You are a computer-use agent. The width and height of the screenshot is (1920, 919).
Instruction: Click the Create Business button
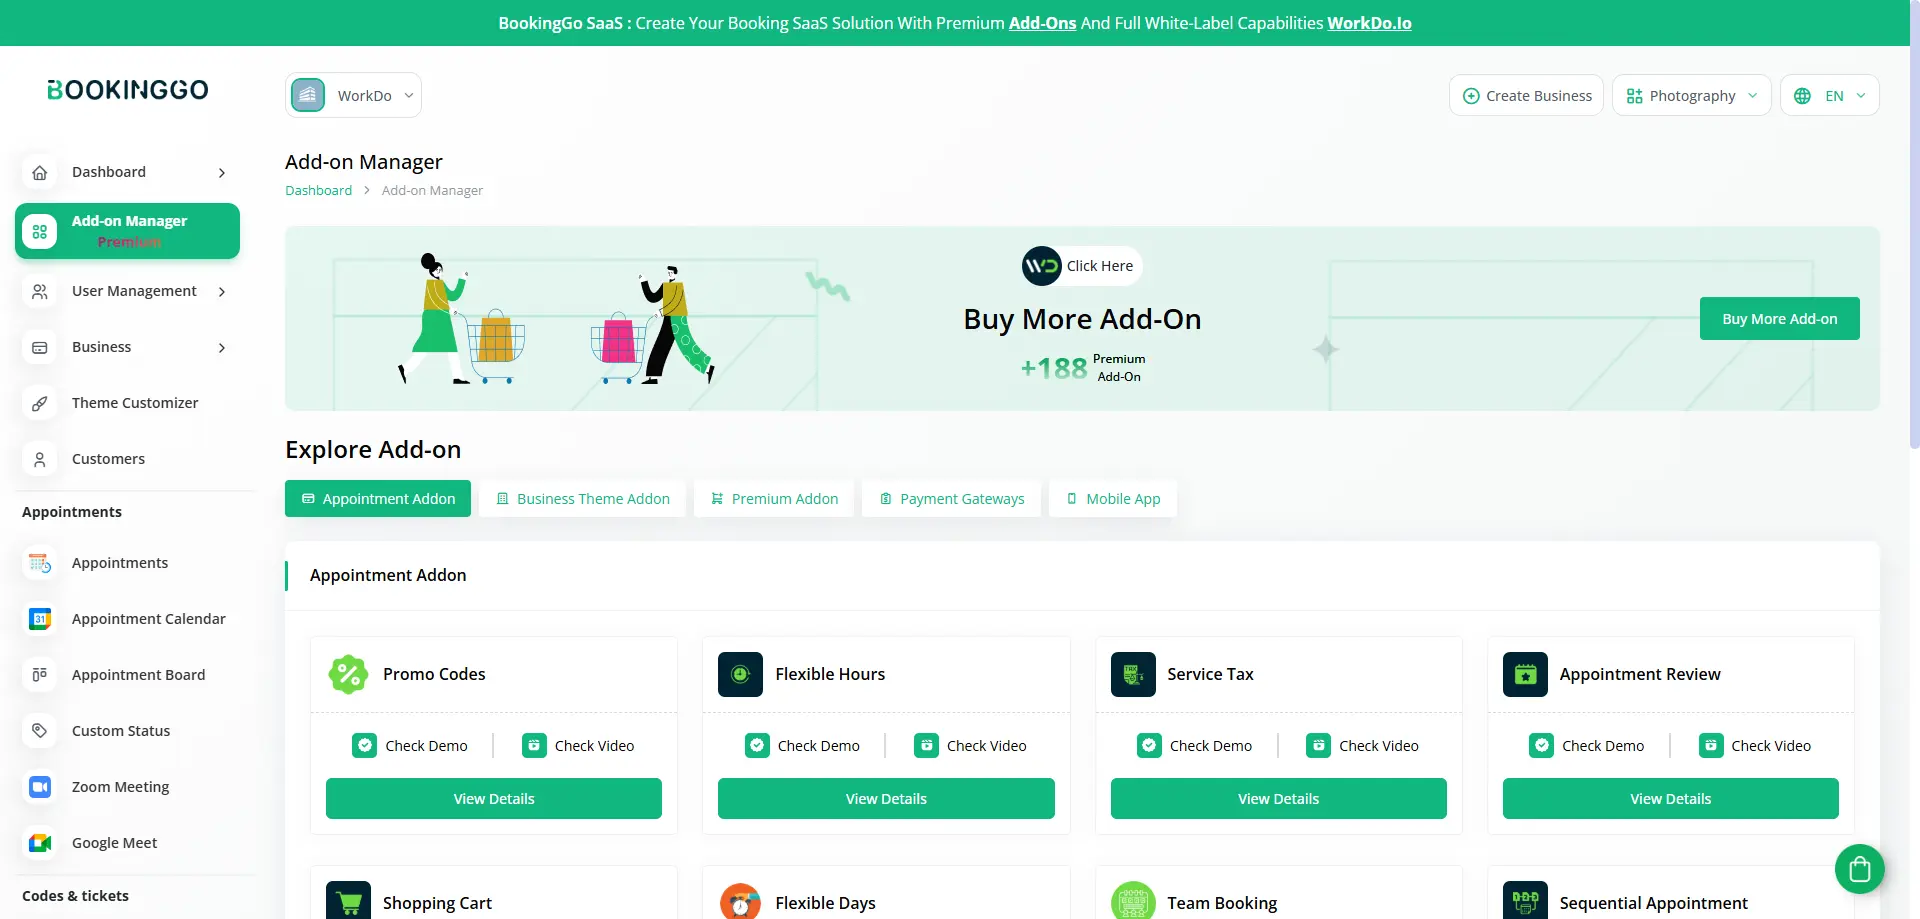pos(1526,95)
